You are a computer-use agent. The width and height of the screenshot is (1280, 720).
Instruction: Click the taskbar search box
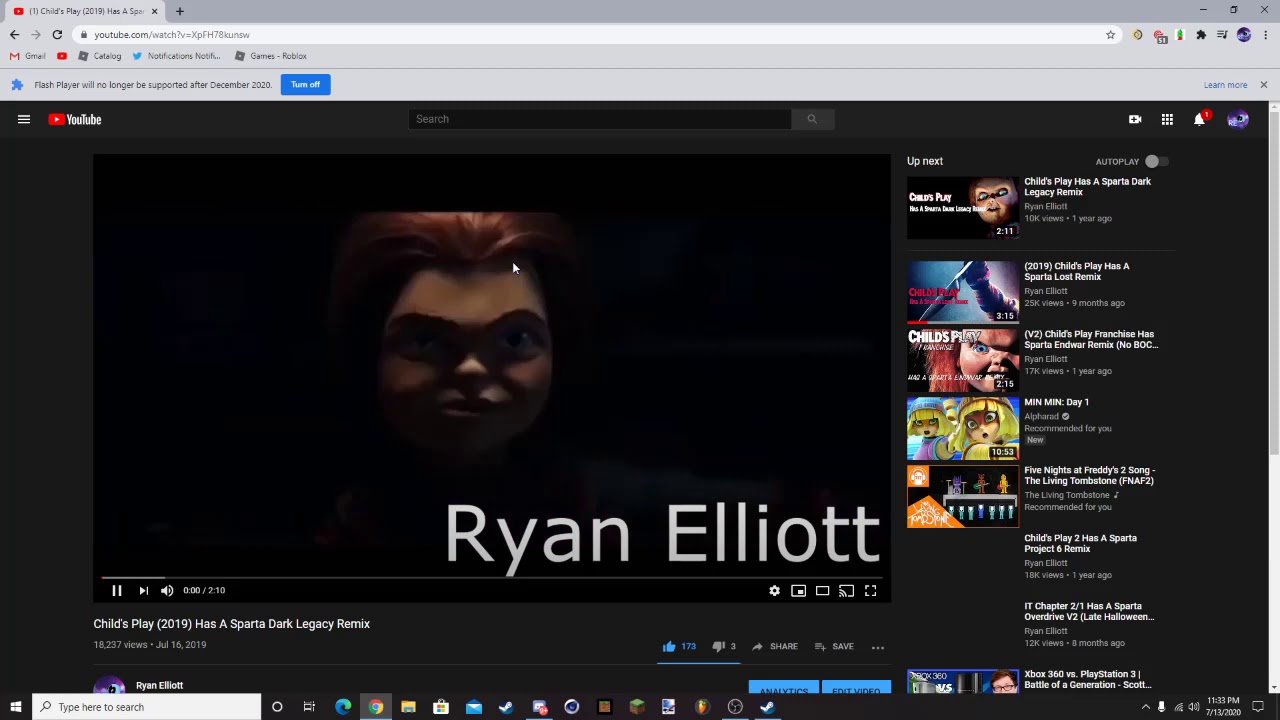tap(147, 707)
